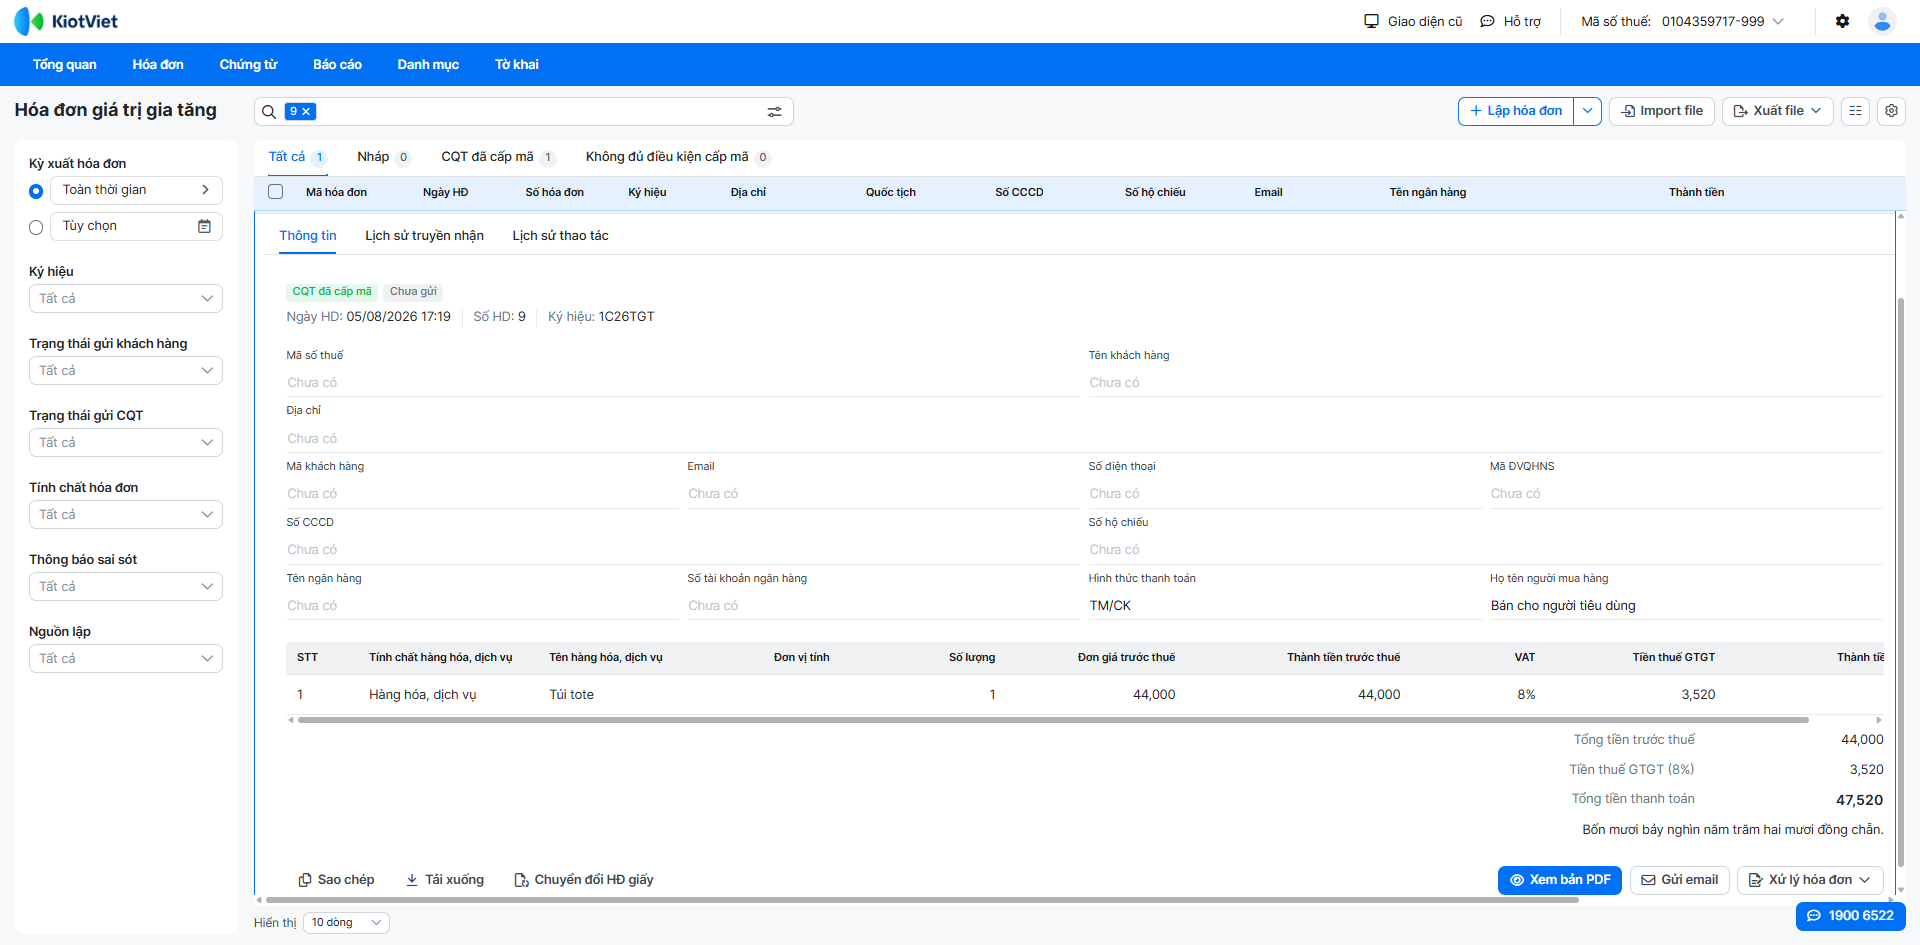Open the Báo cáo menu
Screen dimensions: 1920x945
point(337,65)
